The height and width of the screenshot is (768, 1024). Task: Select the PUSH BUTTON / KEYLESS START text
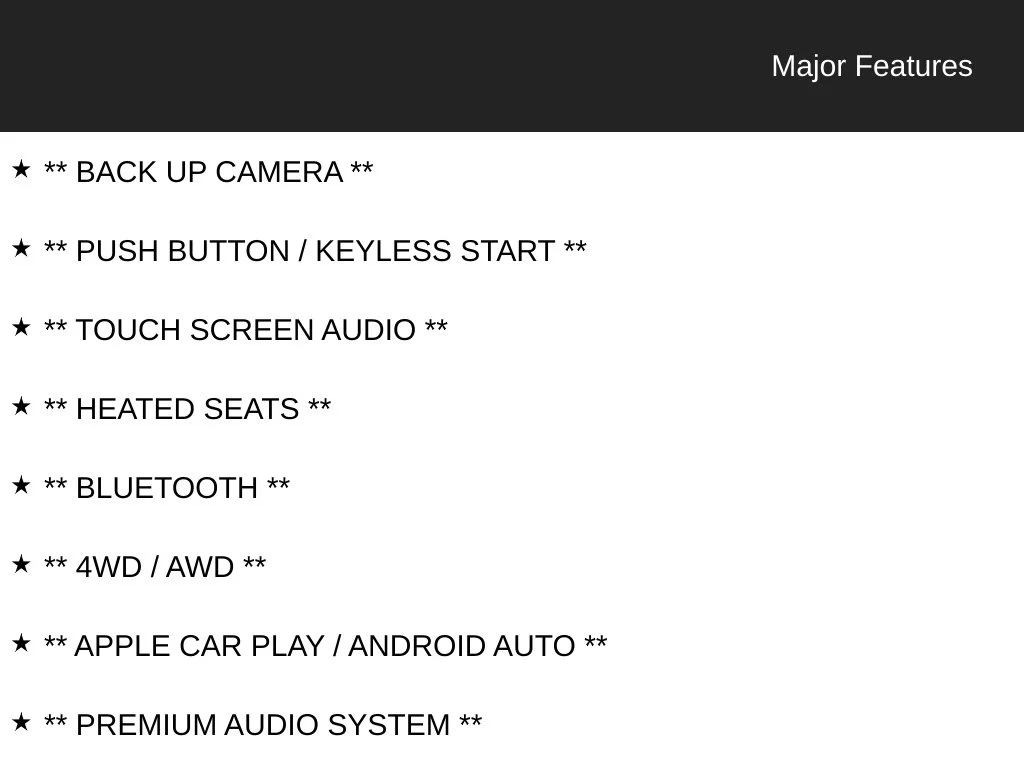(315, 251)
